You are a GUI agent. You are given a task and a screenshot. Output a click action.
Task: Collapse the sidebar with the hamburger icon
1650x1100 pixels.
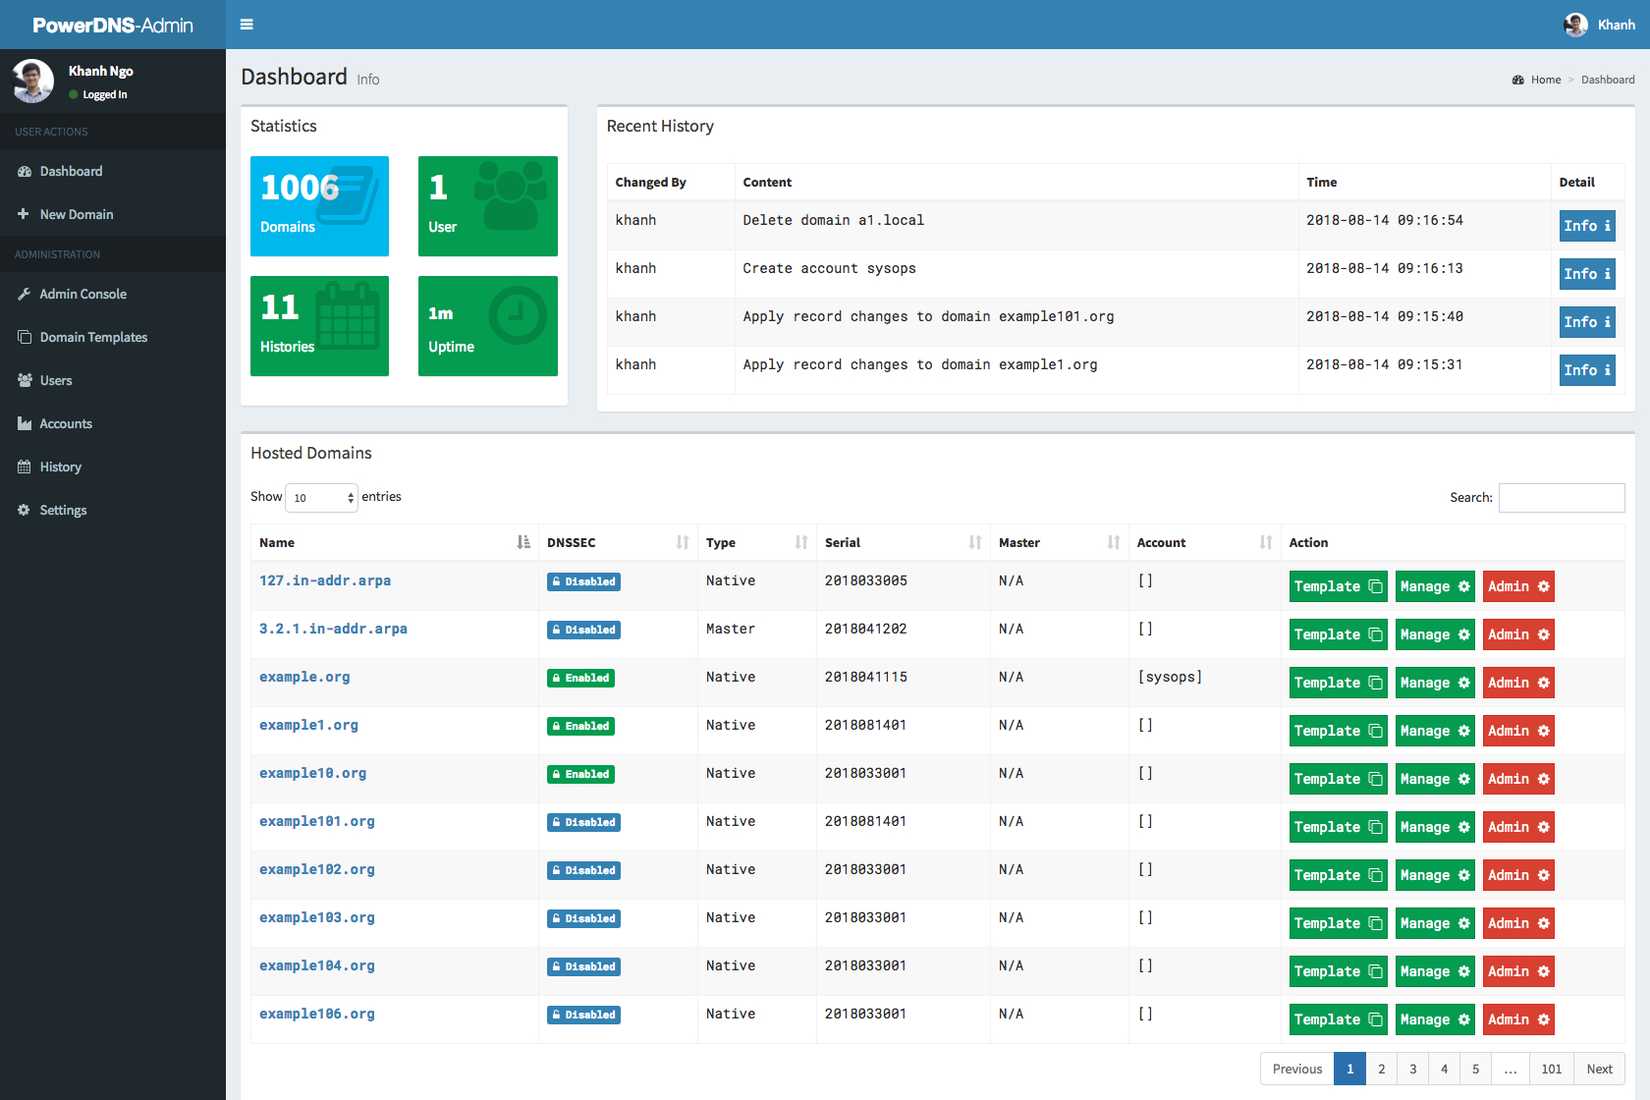pyautogui.click(x=246, y=24)
